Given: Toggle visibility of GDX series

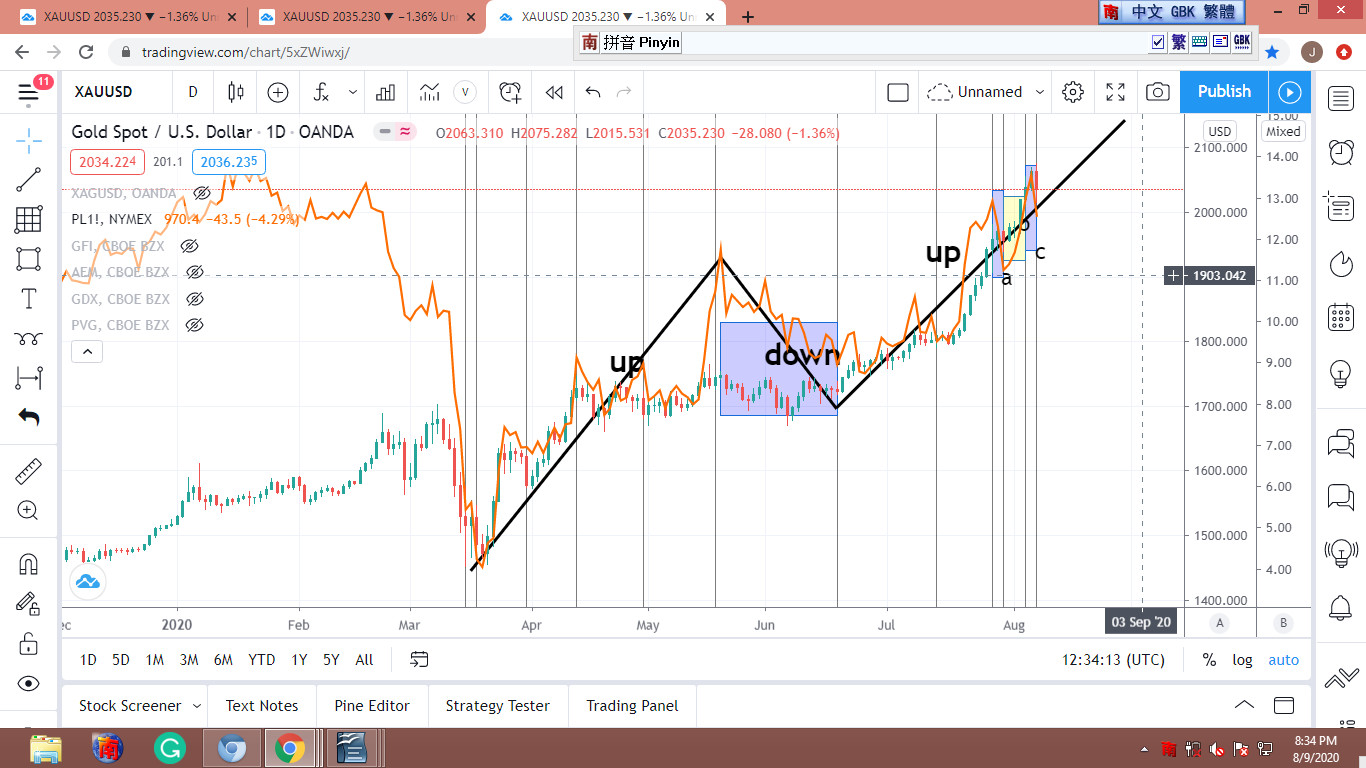Looking at the screenshot, I should coord(195,299).
